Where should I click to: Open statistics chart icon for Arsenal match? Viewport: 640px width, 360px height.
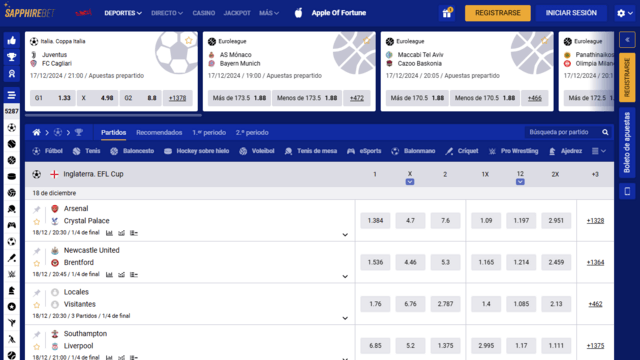point(109,233)
